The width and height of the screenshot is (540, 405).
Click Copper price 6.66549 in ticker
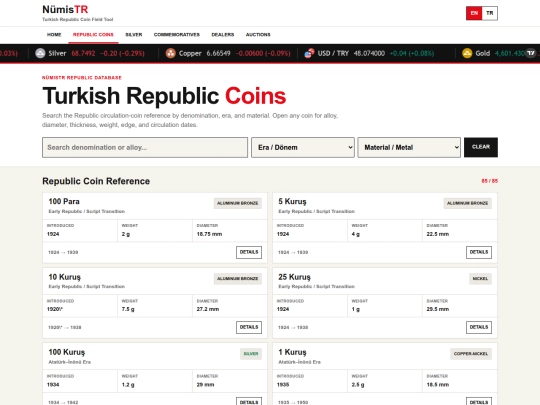point(218,53)
